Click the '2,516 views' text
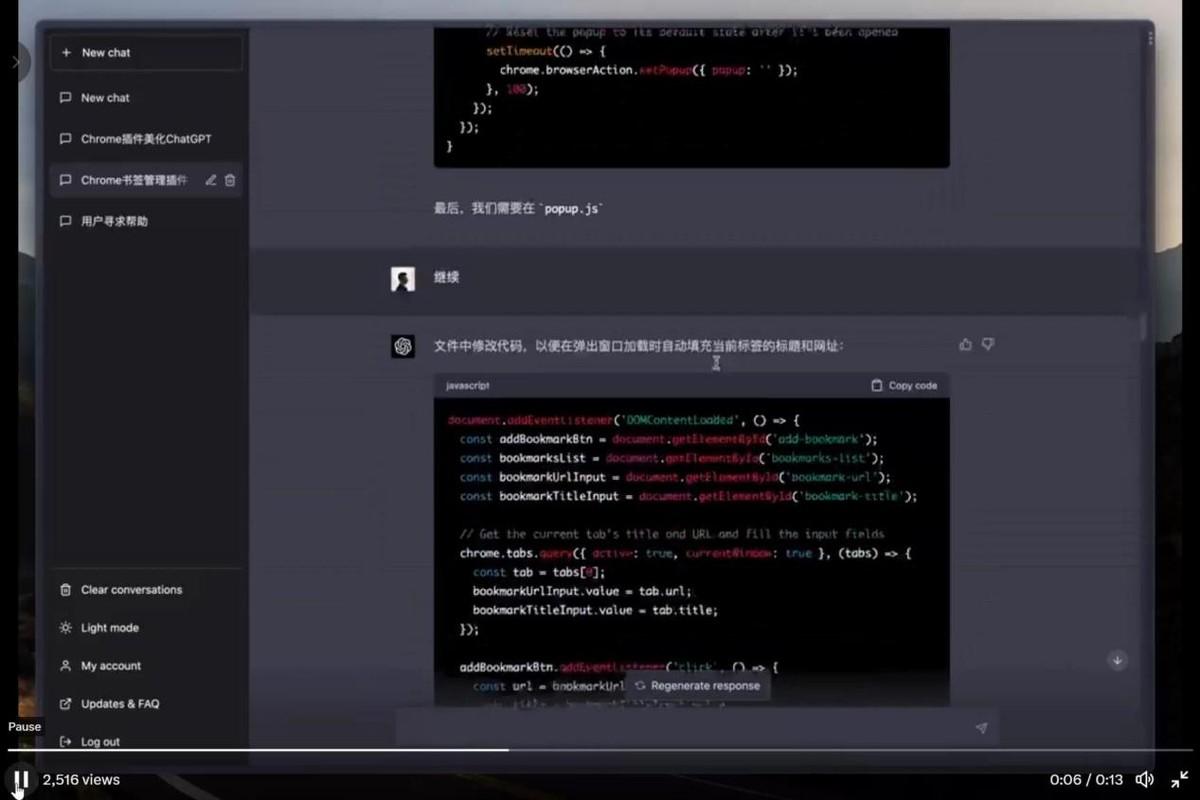1200x800 pixels. [x=81, y=780]
